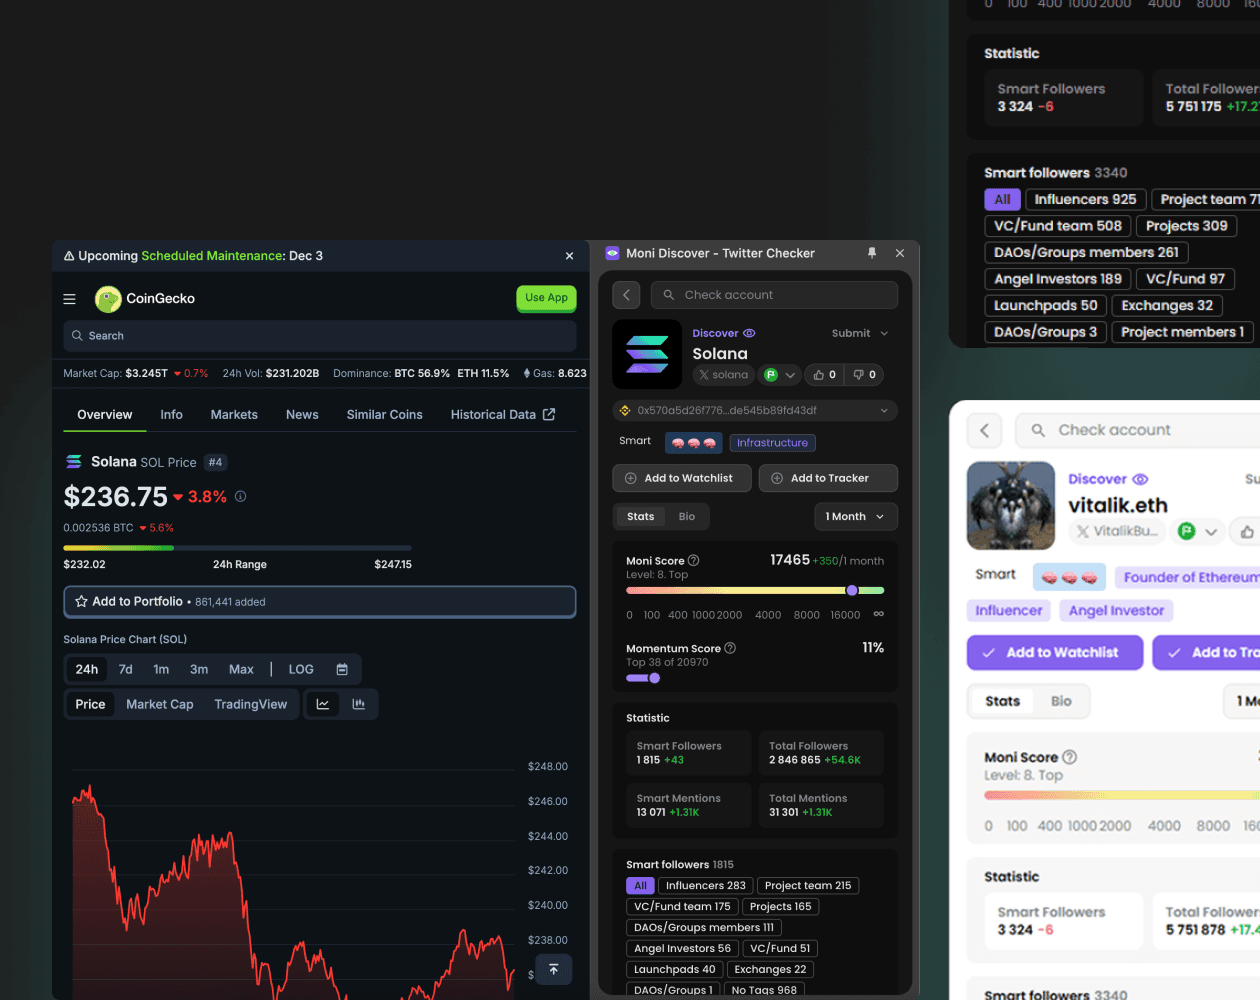Screen dimensions: 1260x1000
Task: Click the Discover link above Solana
Action: [x=724, y=334]
